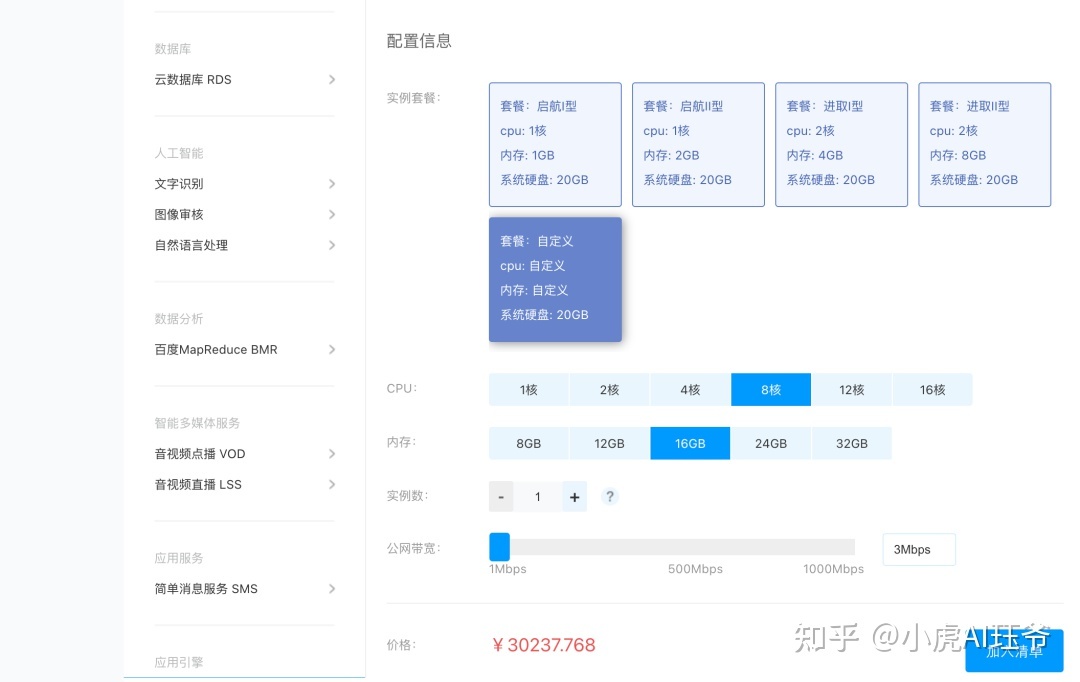Expand the 文字识别 chevron arrow

click(x=332, y=184)
